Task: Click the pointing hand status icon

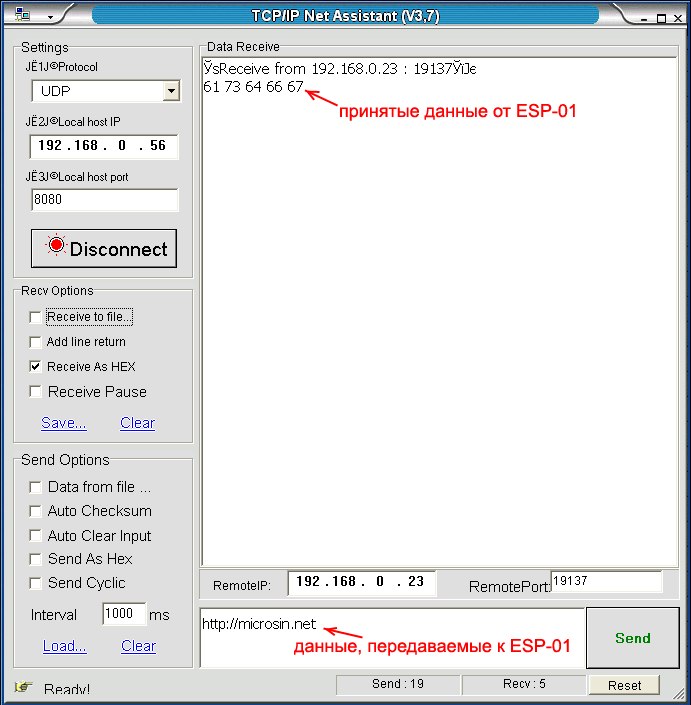Action: (23, 687)
